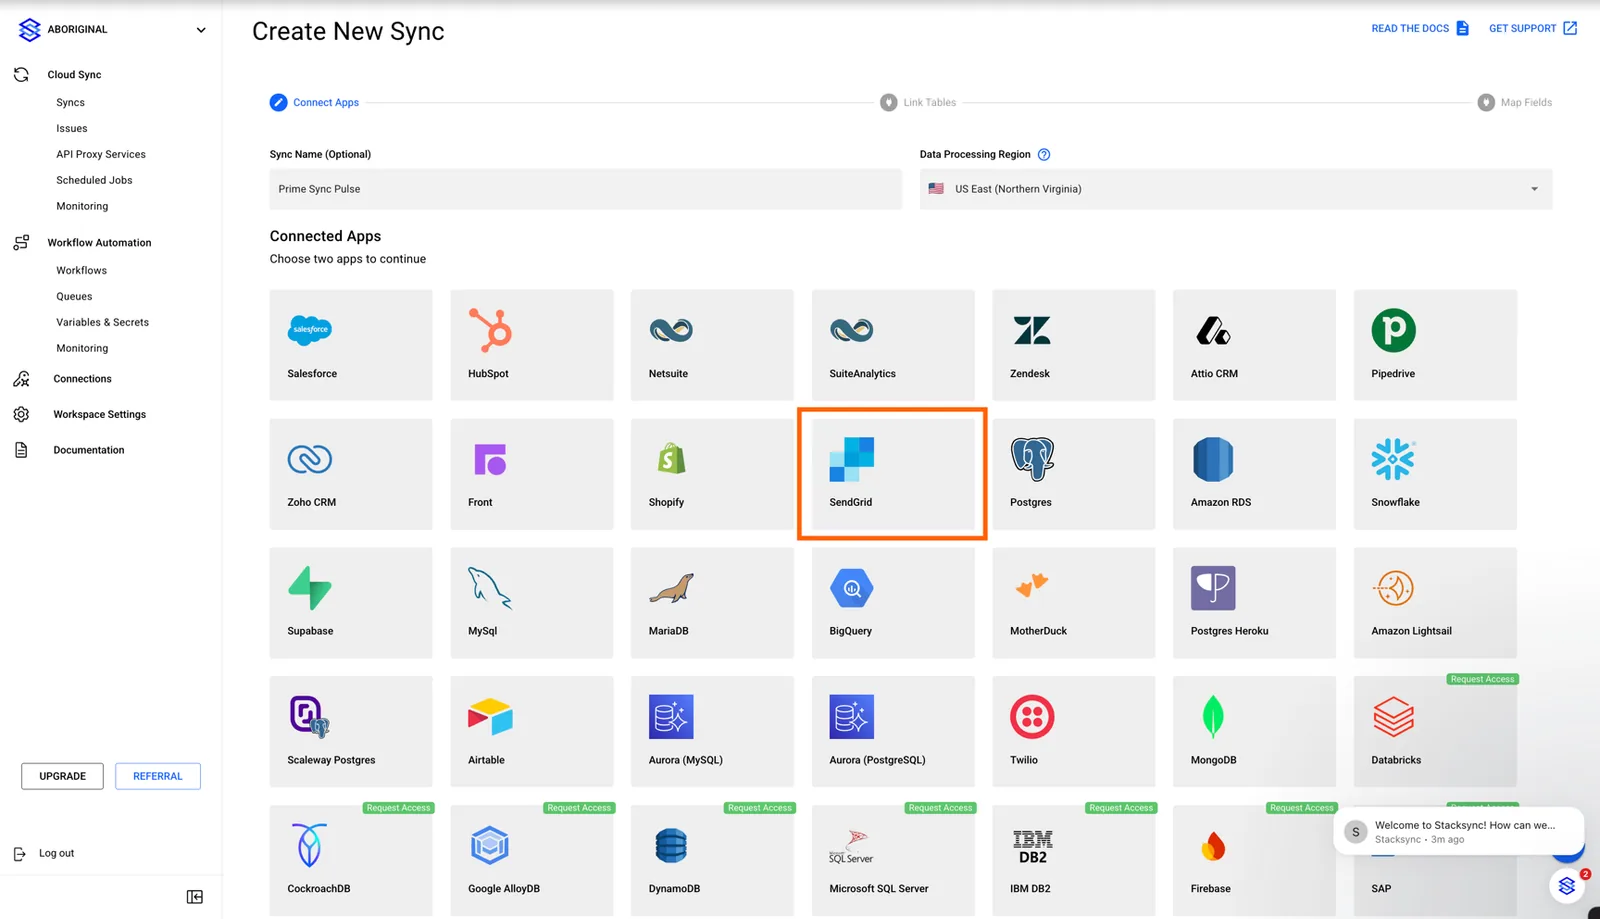The width and height of the screenshot is (1600, 919).
Task: Open Syncs in the sidebar
Action: coord(71,102)
